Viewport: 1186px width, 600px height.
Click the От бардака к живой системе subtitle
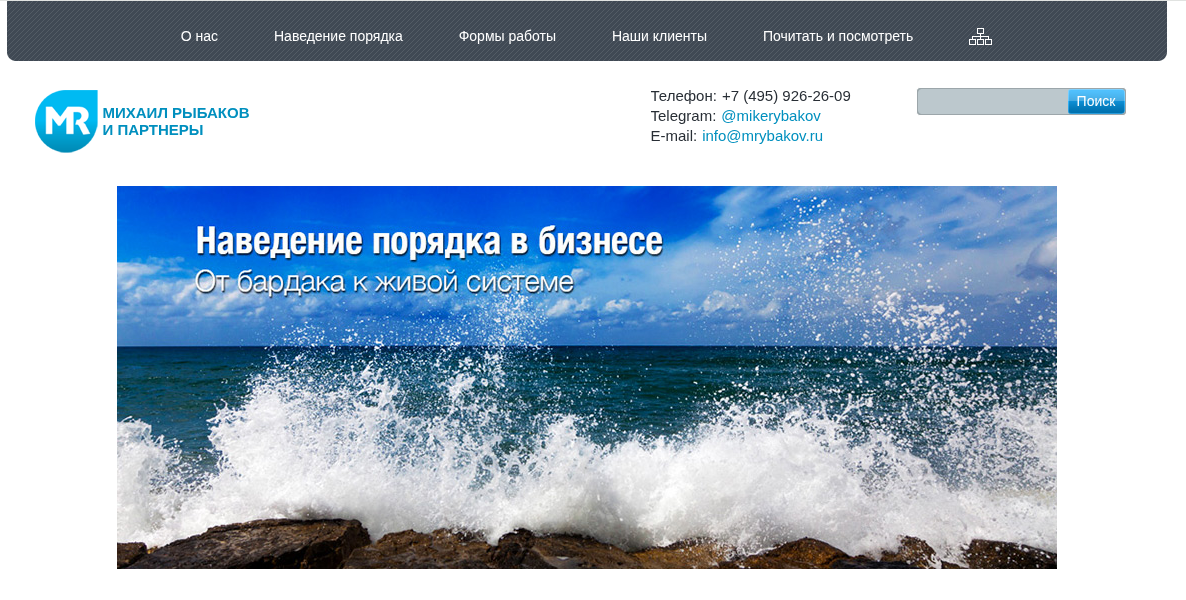click(384, 281)
